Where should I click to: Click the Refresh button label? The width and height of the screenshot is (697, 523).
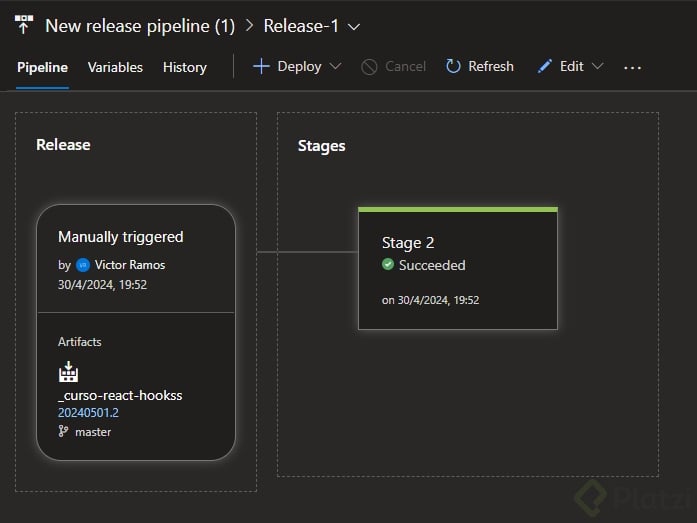(x=490, y=66)
